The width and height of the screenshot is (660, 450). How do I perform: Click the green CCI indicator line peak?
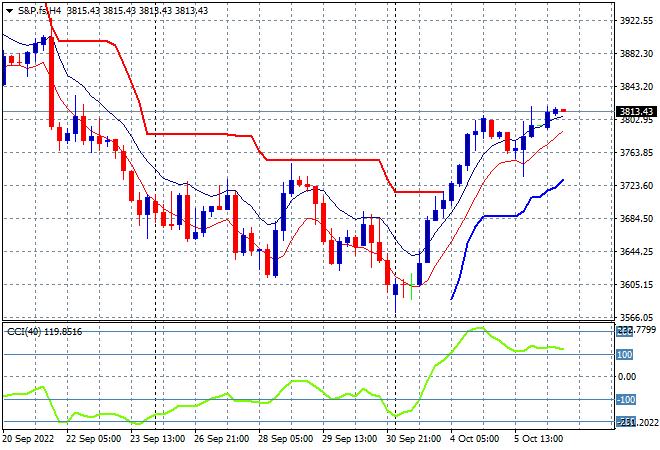pyautogui.click(x=479, y=328)
